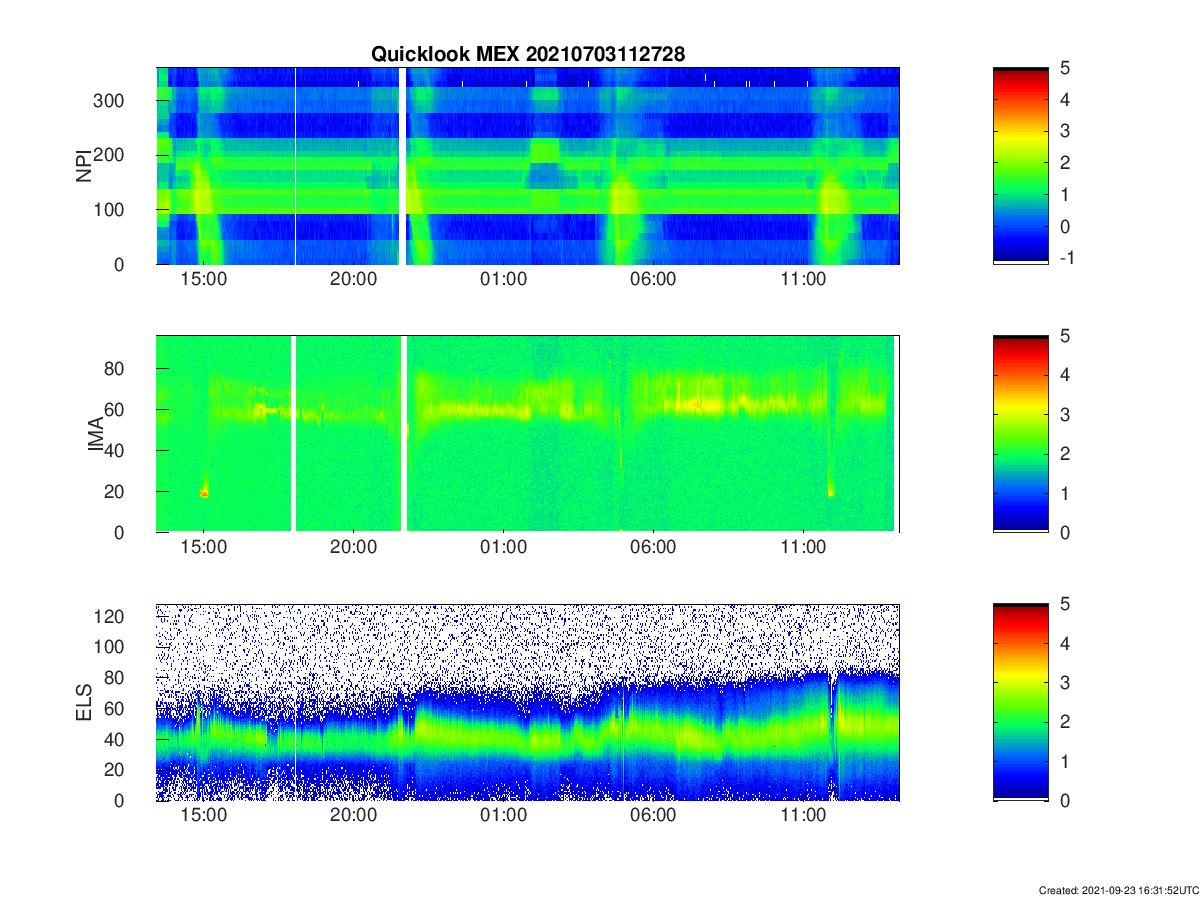Viewport: 1200px width, 900px height.
Task: Click the white data gap near 18:00 in IMA panel
Action: point(294,433)
